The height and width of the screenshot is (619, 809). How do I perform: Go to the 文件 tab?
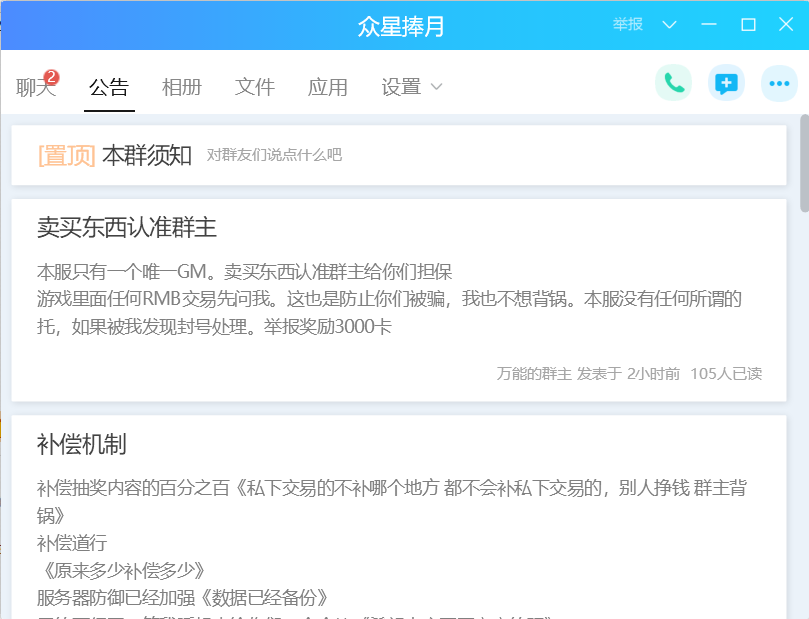(x=255, y=87)
